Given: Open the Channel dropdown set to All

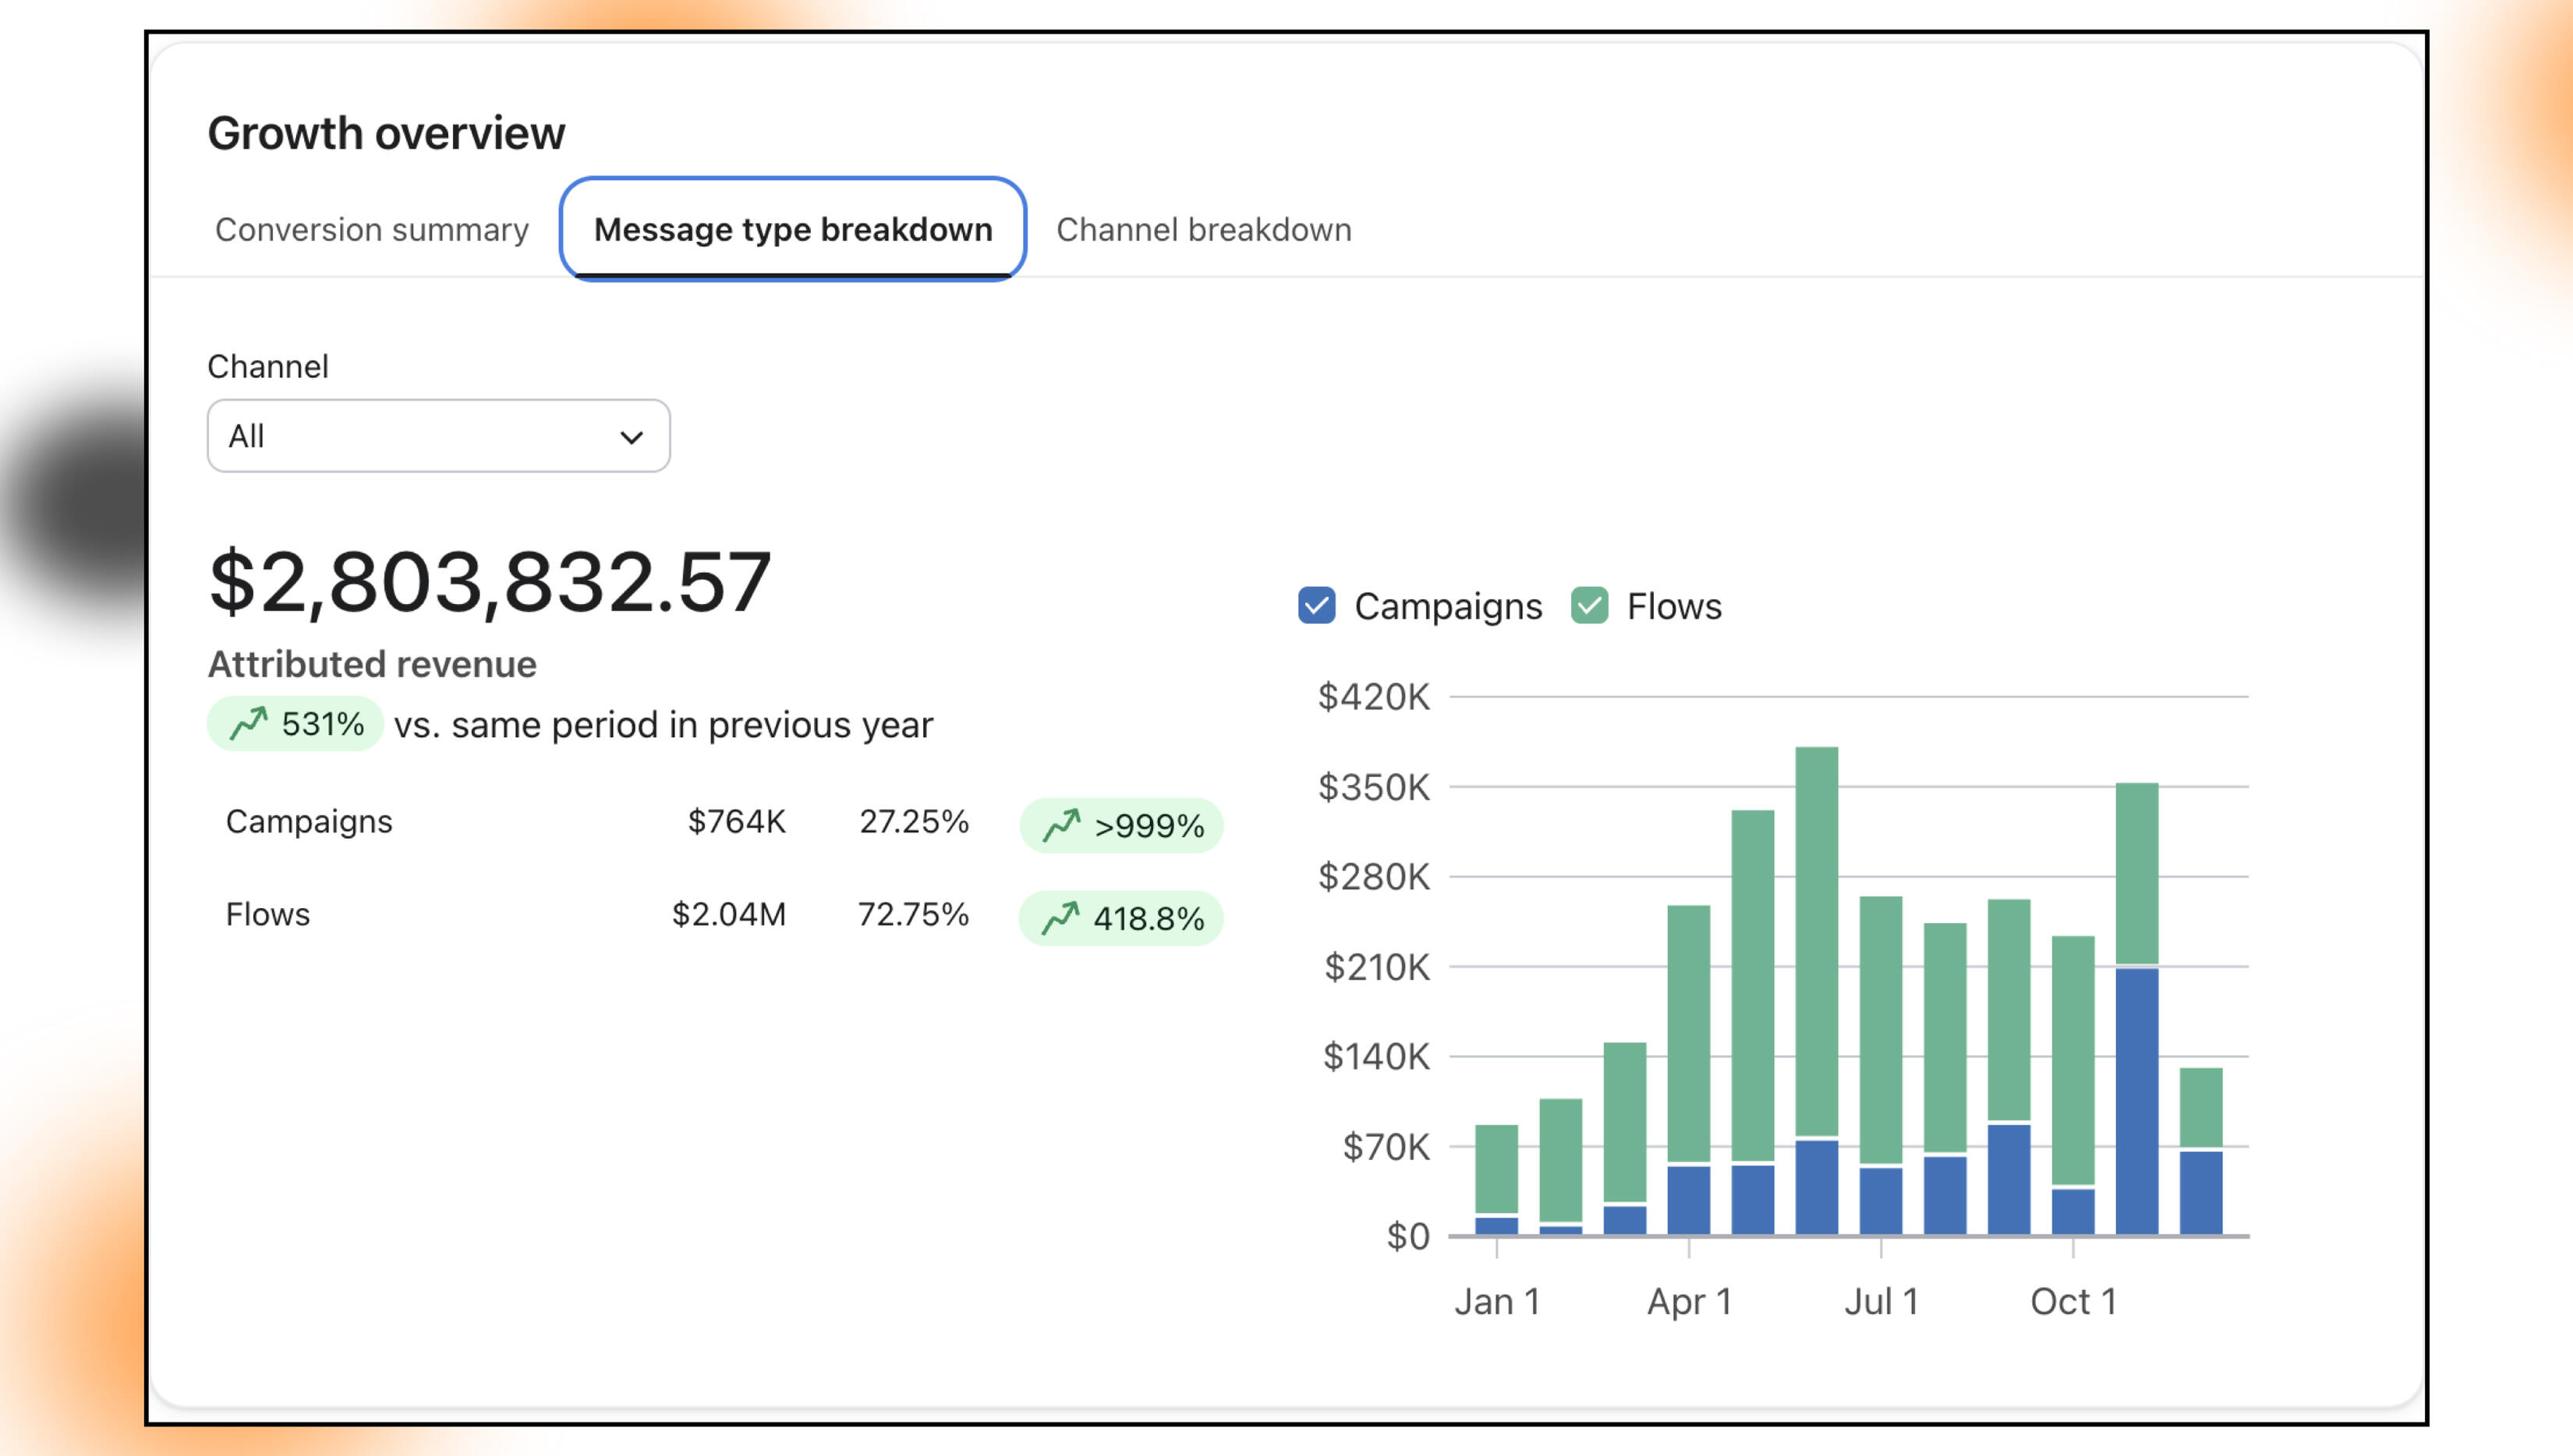Looking at the screenshot, I should (x=438, y=436).
